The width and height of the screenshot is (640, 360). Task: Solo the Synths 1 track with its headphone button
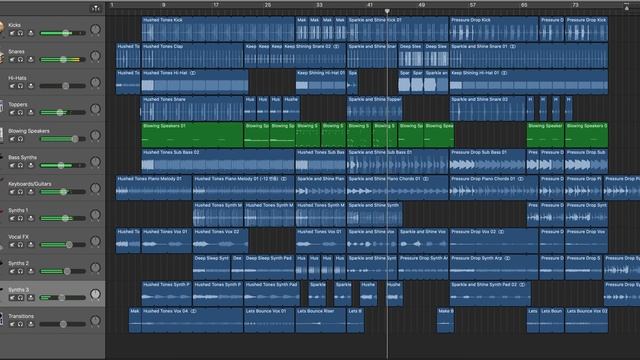click(x=20, y=218)
